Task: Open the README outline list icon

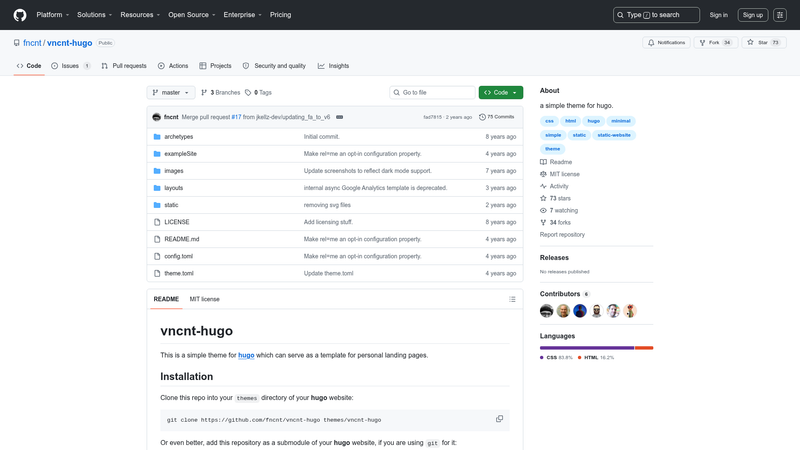Action: tap(512, 299)
